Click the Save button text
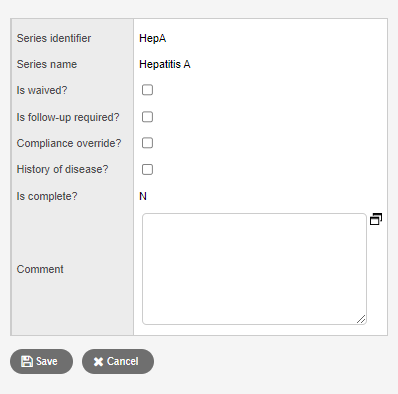Viewport: 398px width, 394px height. 47,361
